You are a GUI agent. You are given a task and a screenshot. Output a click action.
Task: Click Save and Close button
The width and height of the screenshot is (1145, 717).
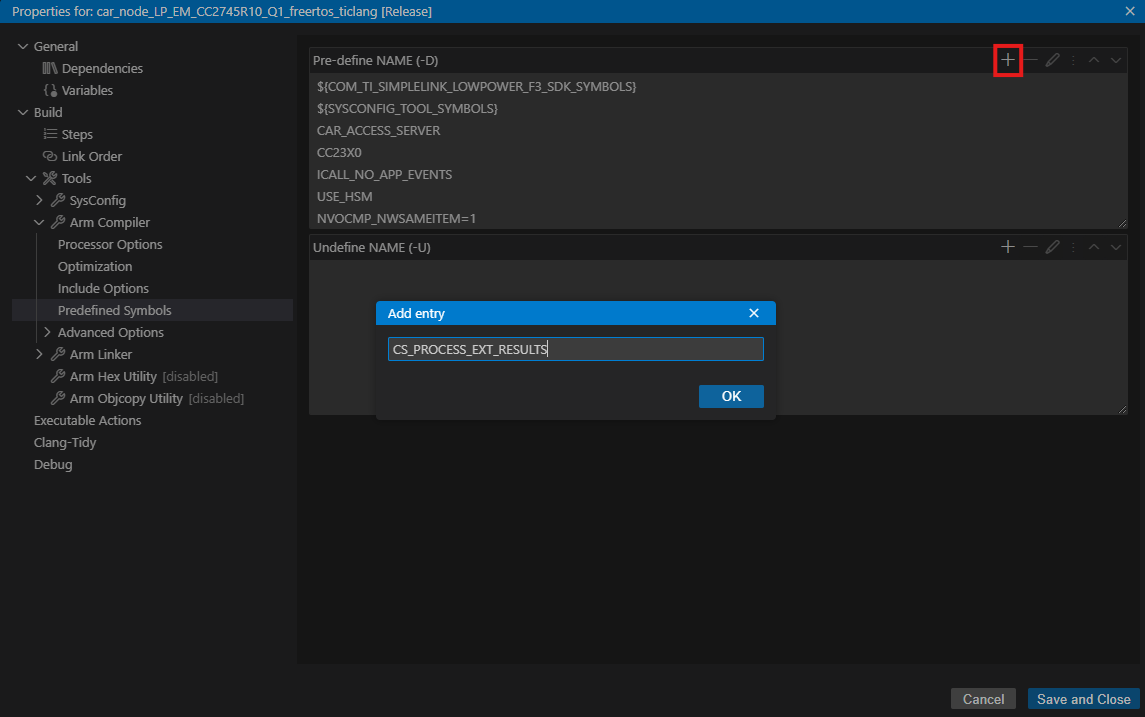tap(1084, 698)
